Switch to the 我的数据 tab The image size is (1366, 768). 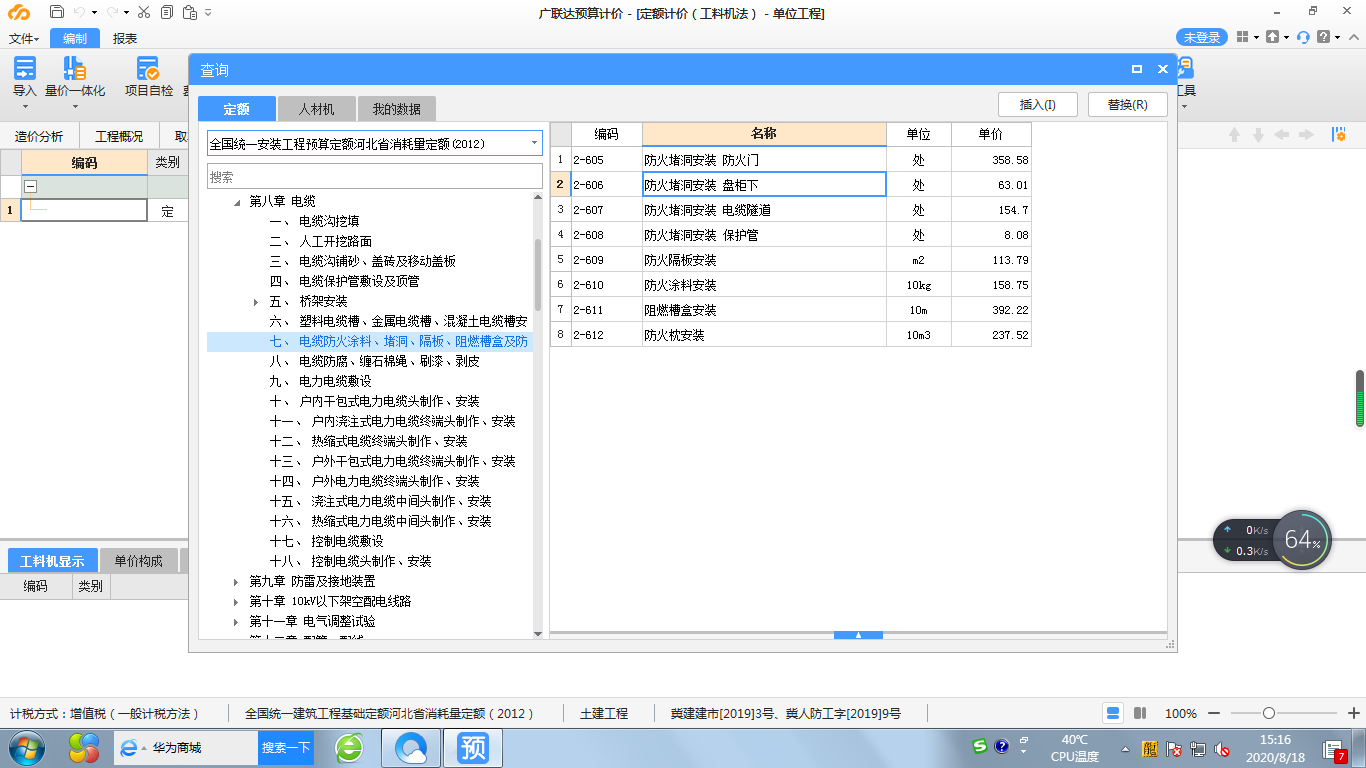point(397,109)
